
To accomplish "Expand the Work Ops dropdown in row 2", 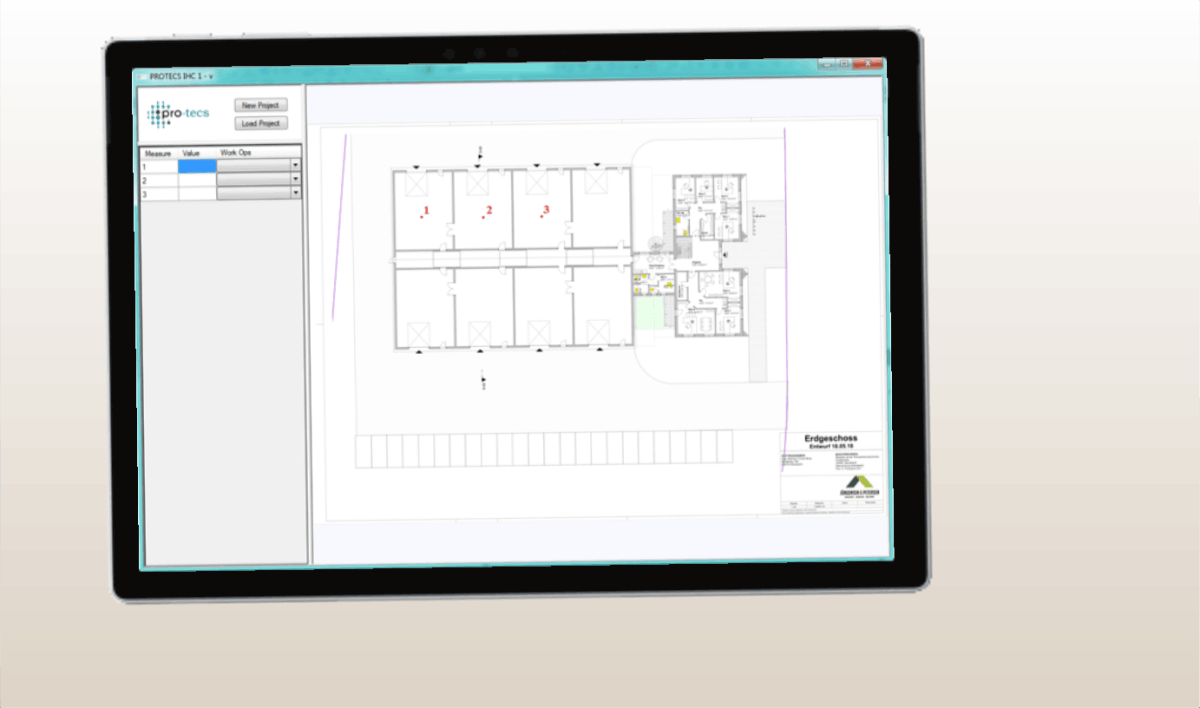I will pos(296,180).
